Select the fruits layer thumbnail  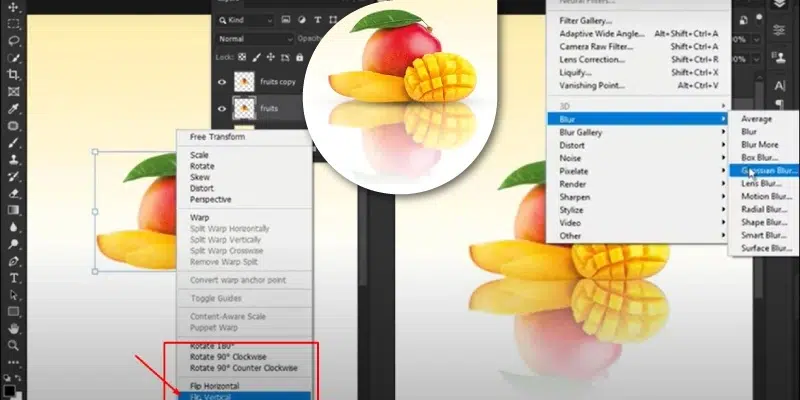[x=244, y=109]
